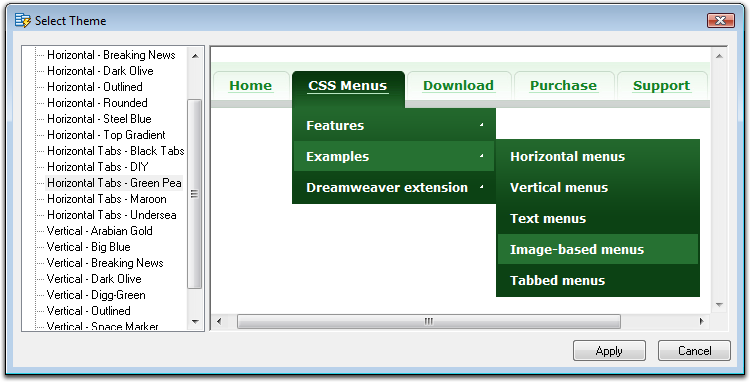Pick Vertical - Breaking News theme

click(105, 263)
